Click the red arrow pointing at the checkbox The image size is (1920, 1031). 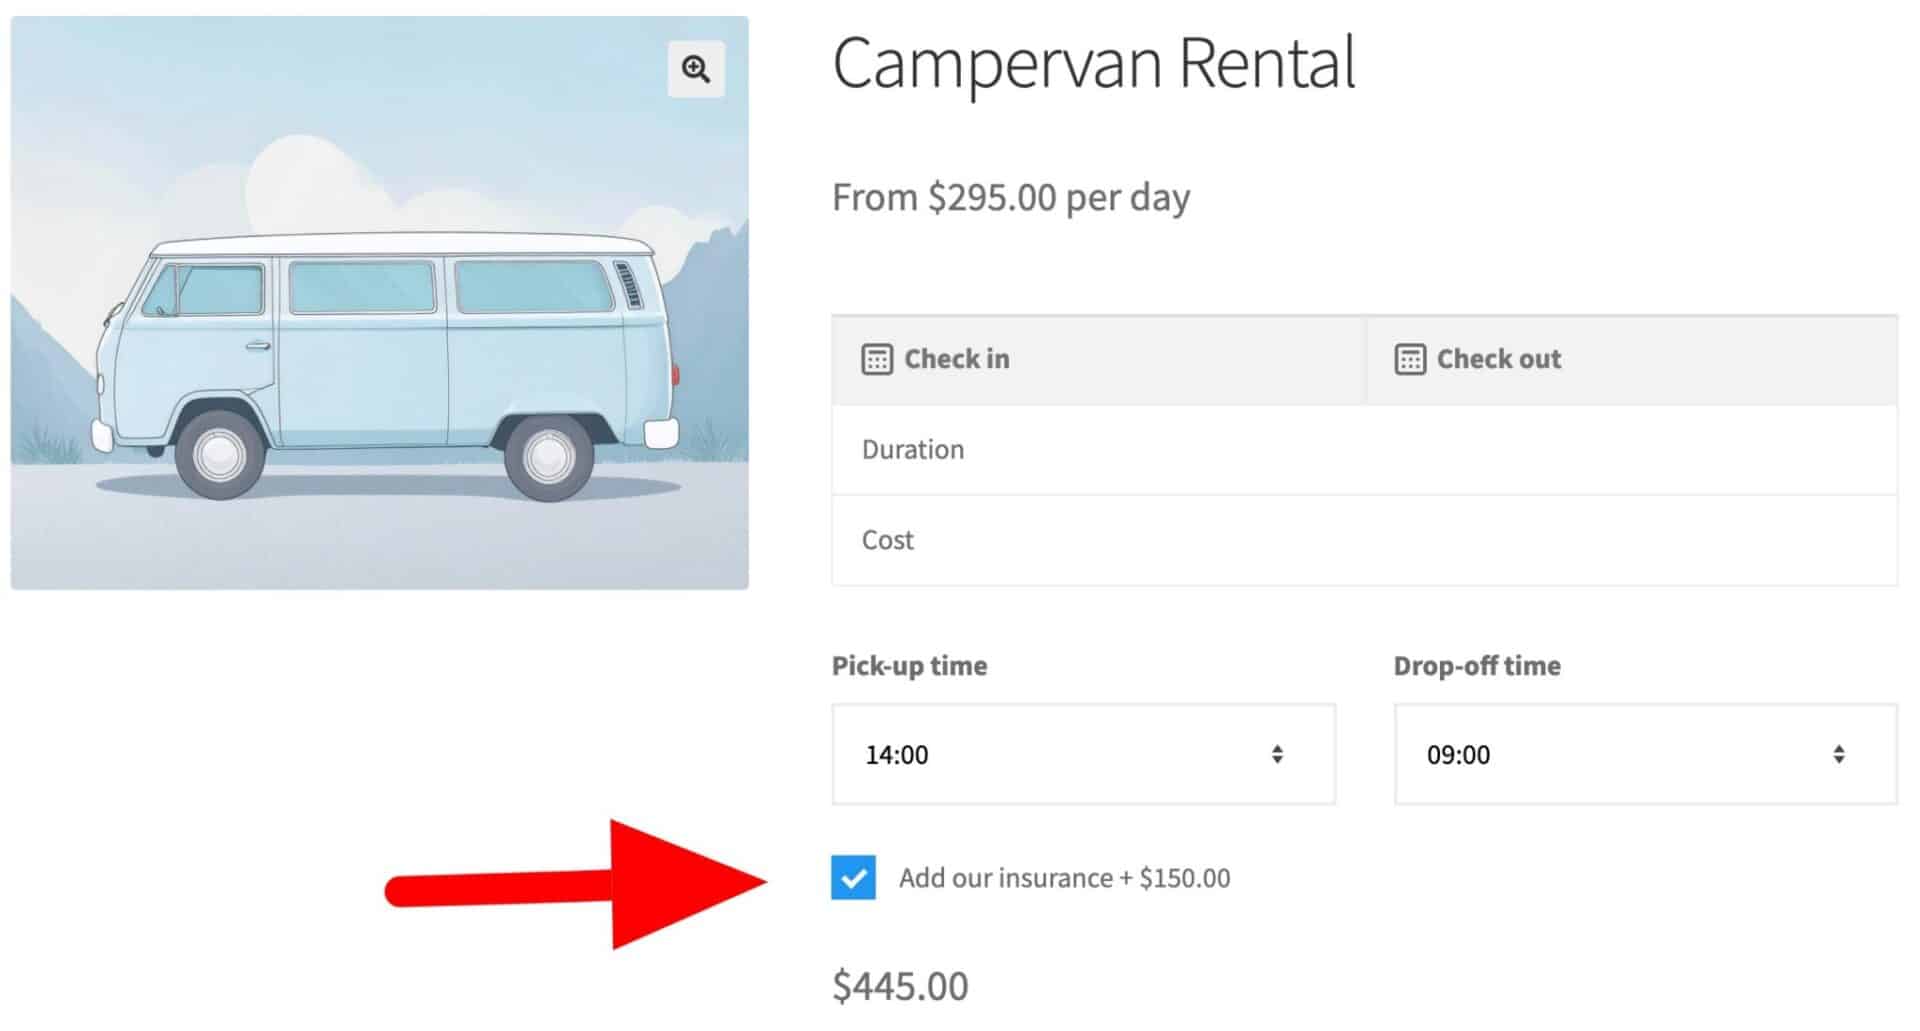600,885
